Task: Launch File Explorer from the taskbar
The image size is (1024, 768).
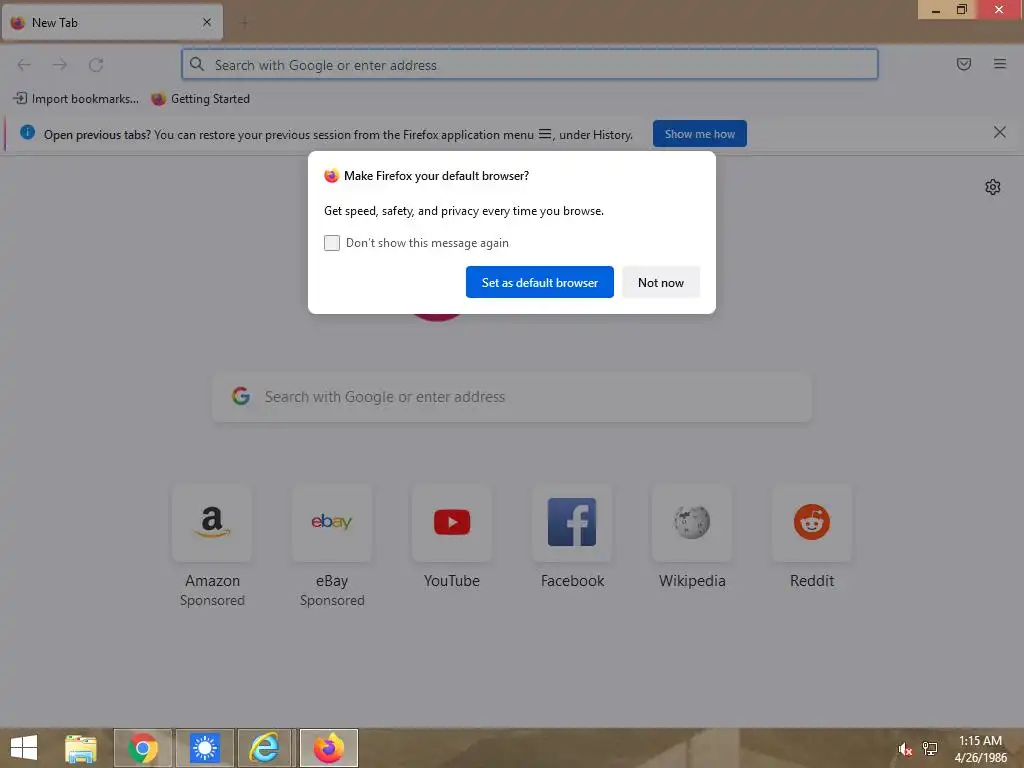Action: pyautogui.click(x=81, y=748)
